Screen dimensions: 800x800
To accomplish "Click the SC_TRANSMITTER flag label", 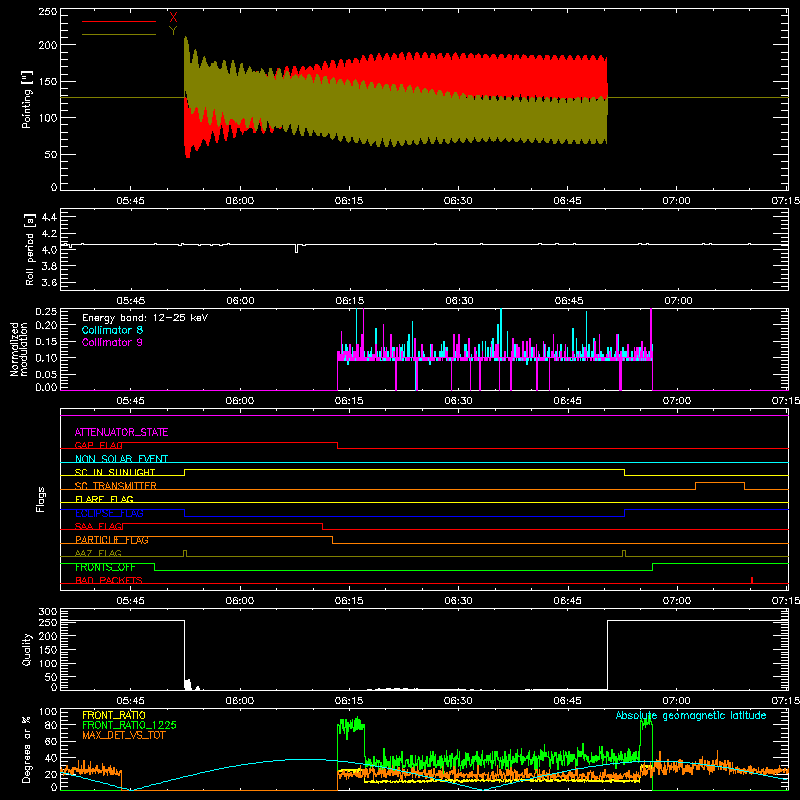I will [115, 486].
